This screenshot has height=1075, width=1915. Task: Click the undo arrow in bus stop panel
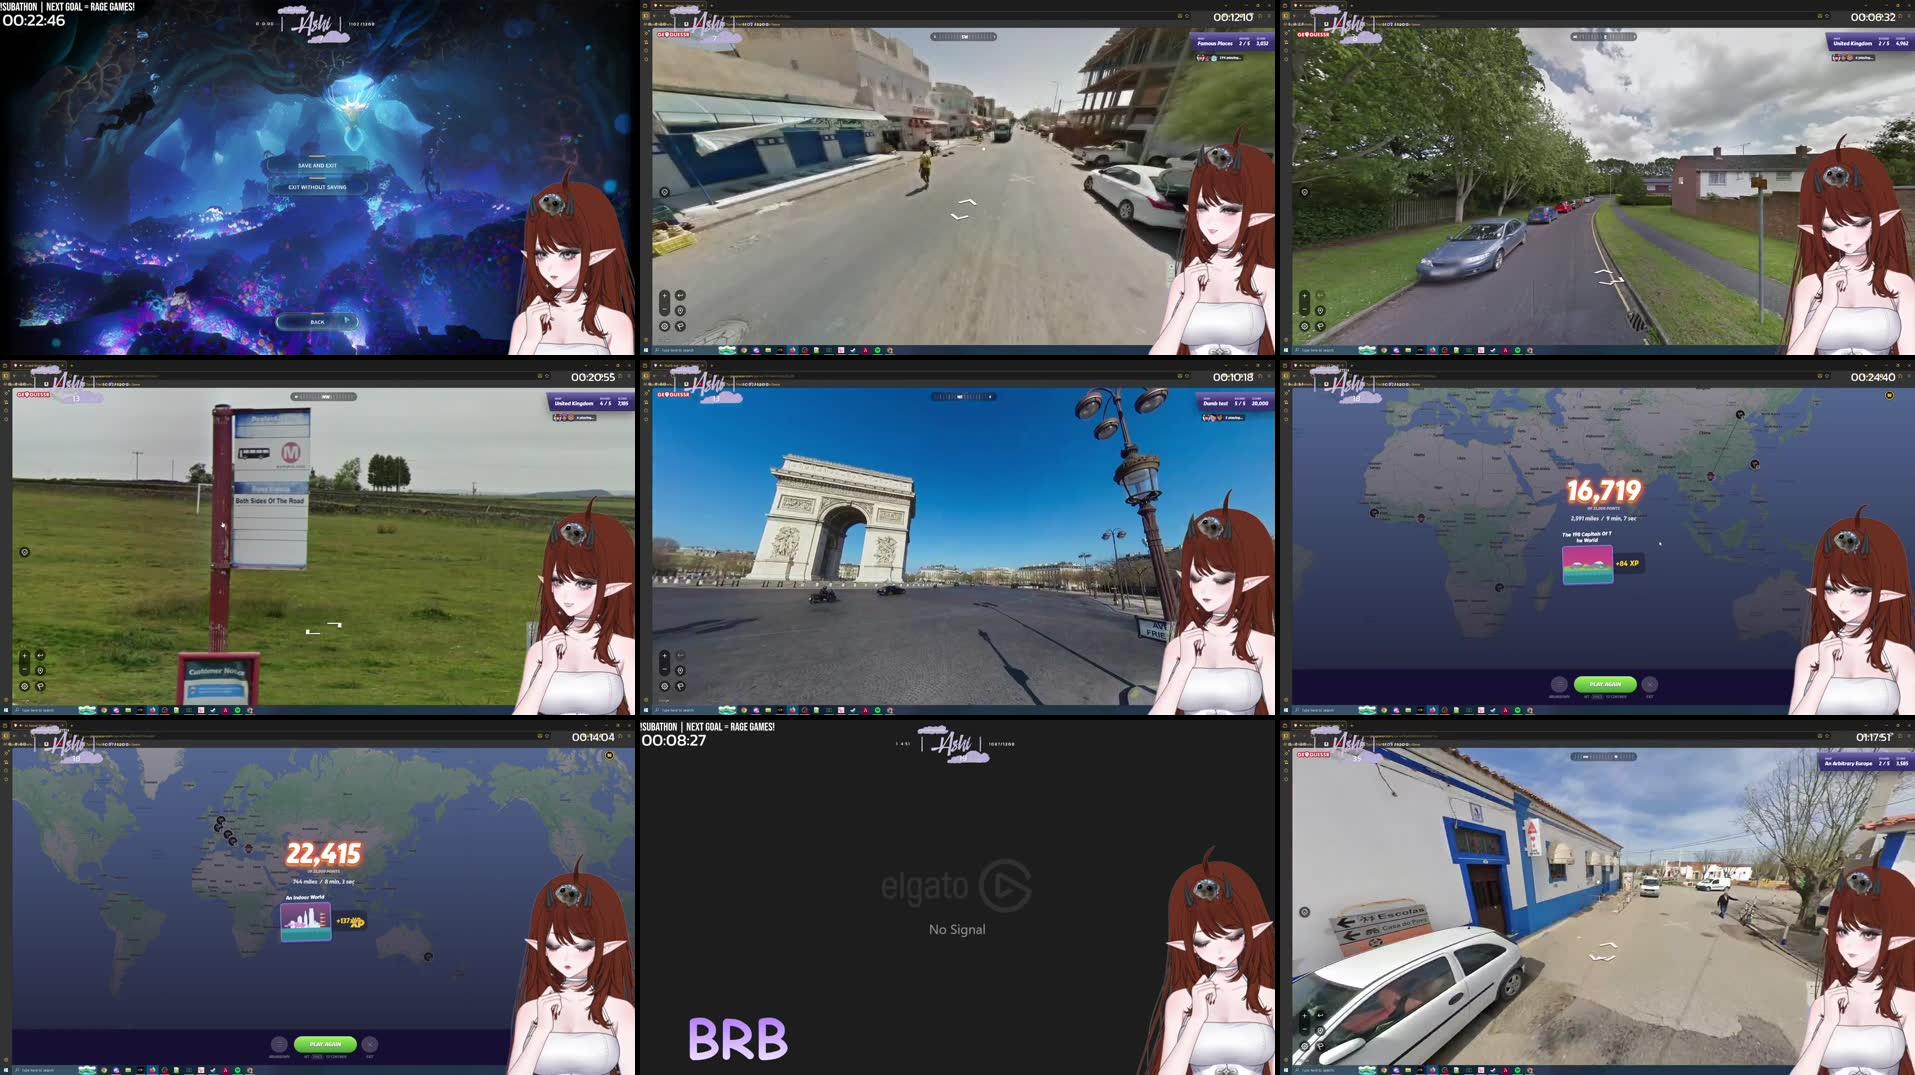click(40, 655)
